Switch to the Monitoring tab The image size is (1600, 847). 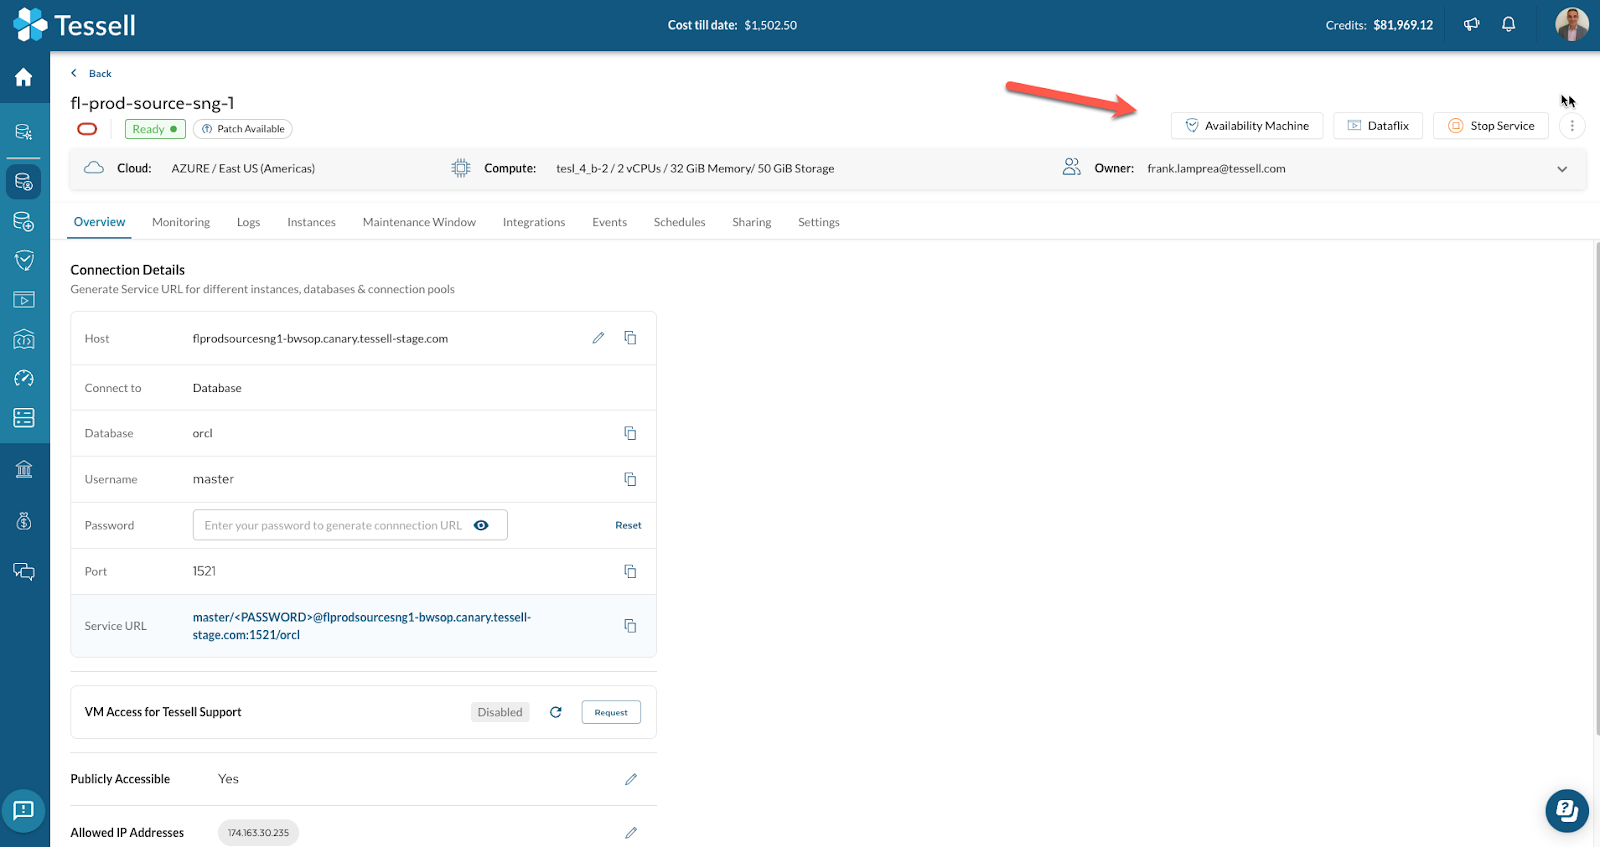coord(181,222)
